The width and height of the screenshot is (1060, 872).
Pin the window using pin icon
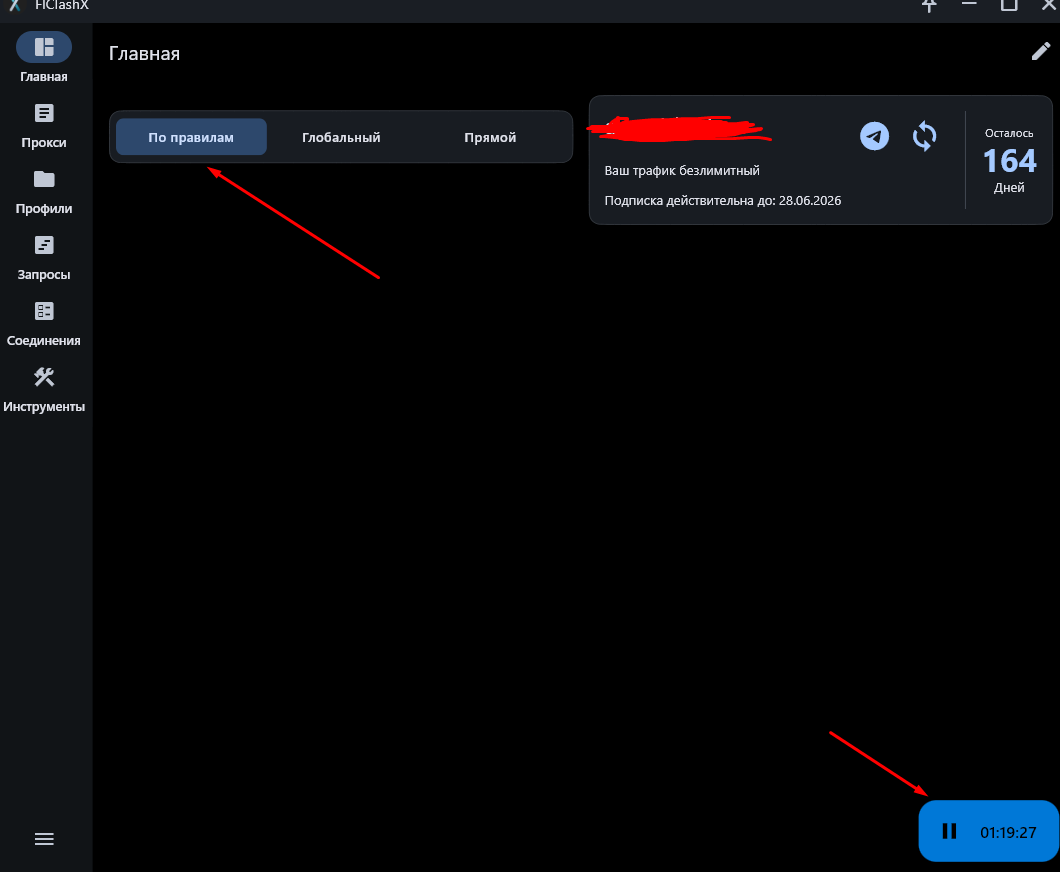click(x=930, y=5)
